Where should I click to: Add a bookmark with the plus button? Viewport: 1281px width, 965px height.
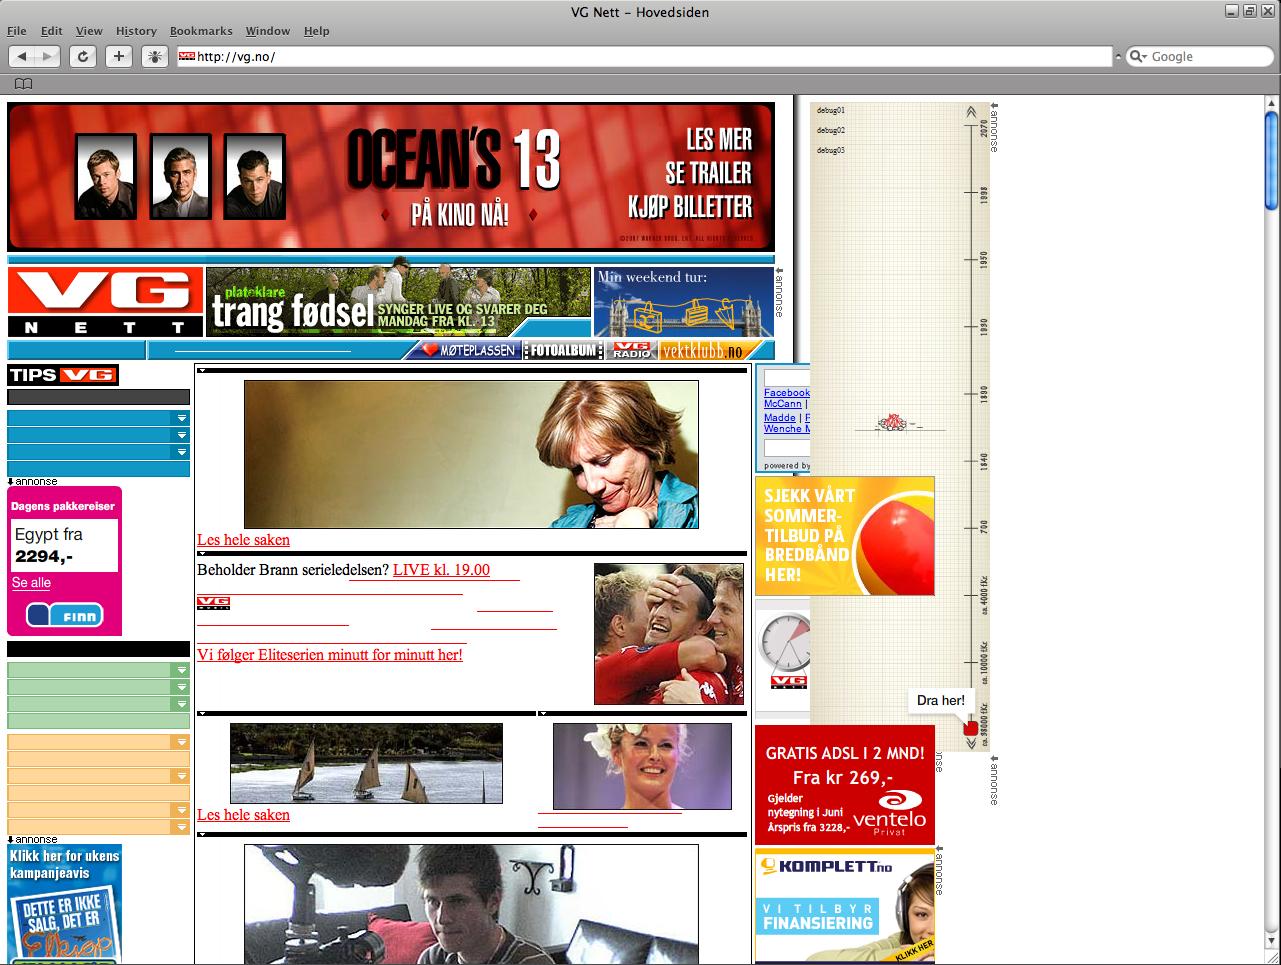tap(119, 57)
